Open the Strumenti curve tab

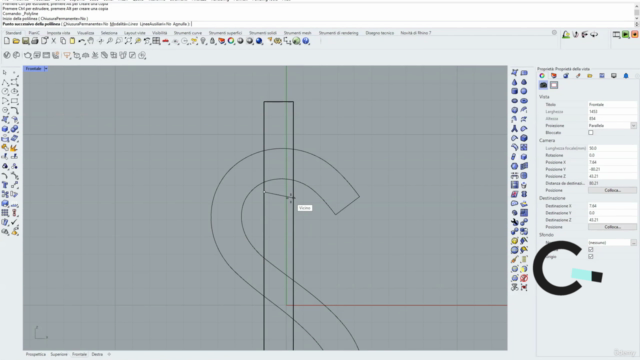188,33
